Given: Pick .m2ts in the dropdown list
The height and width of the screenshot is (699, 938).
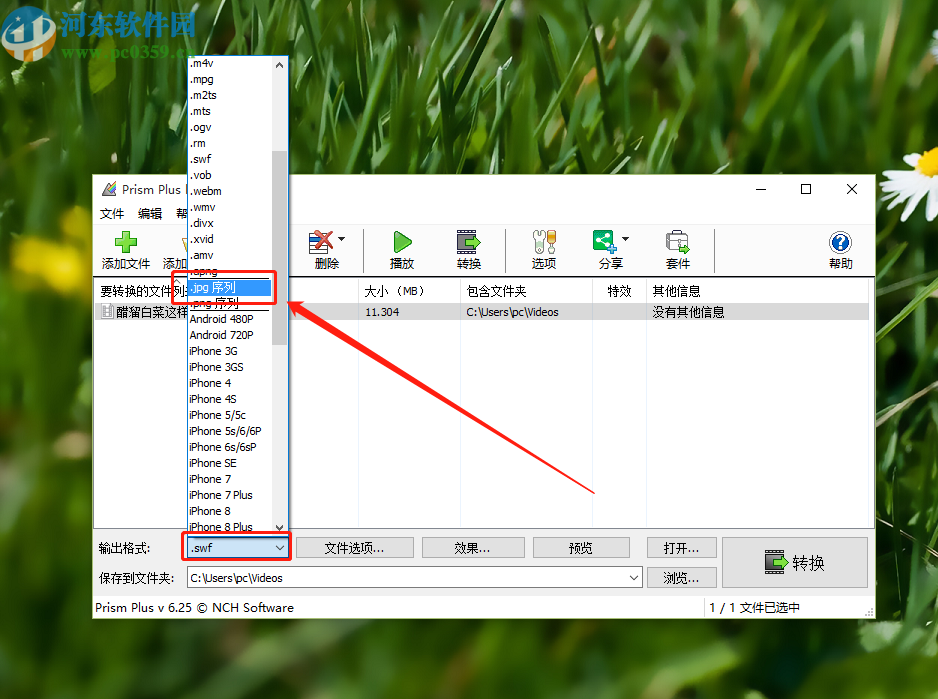Looking at the screenshot, I should tap(230, 95).
